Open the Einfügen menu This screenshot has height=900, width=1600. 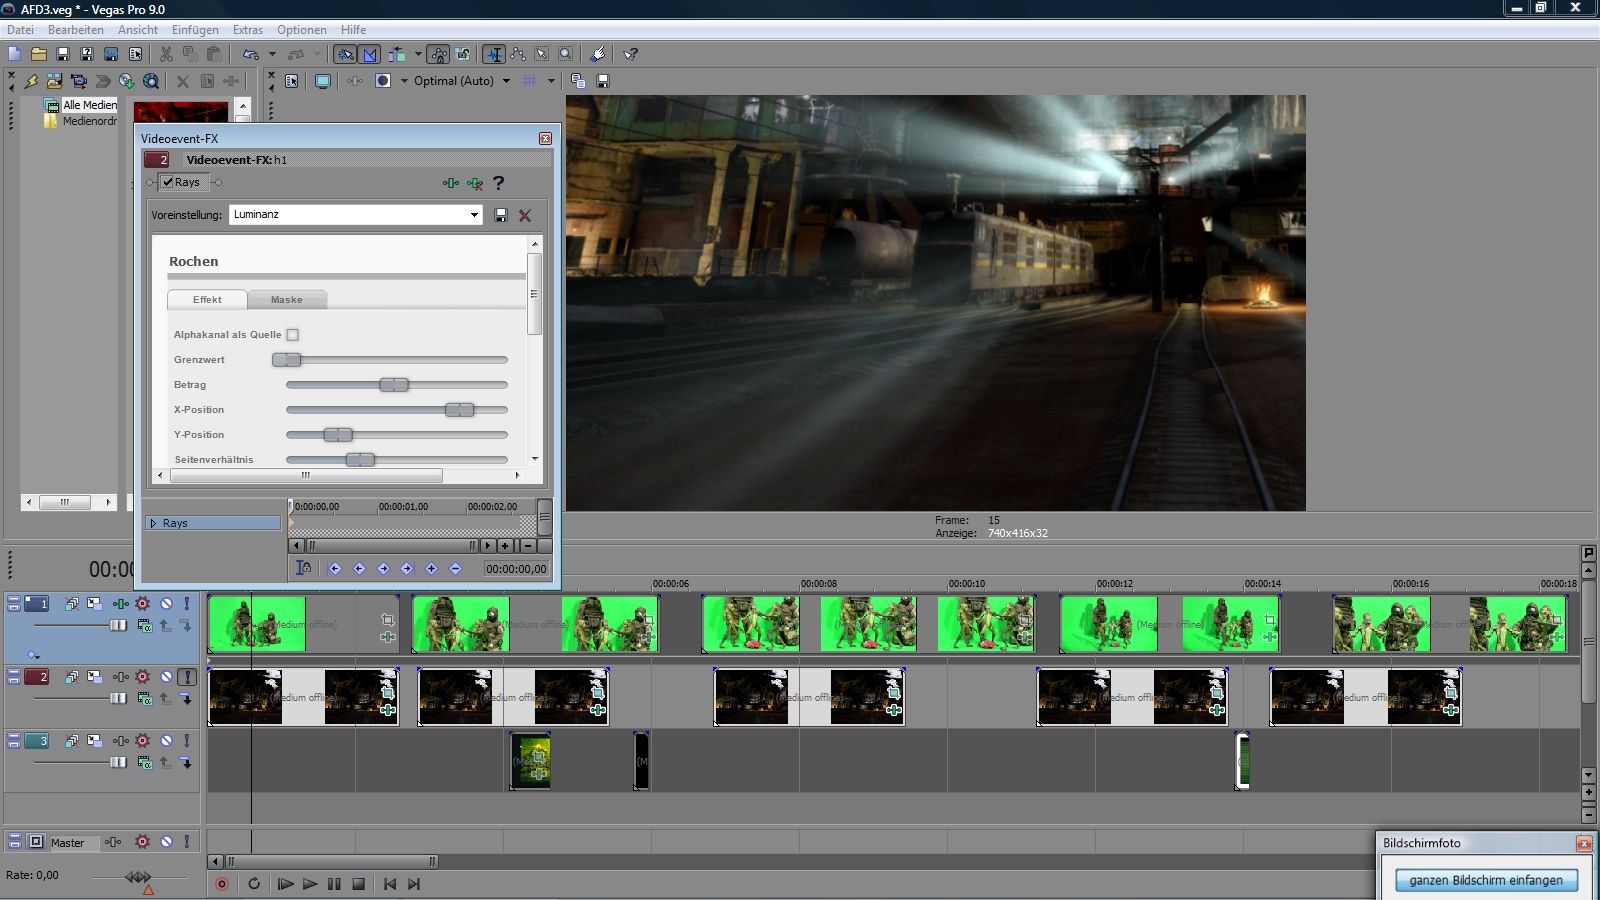pos(195,30)
